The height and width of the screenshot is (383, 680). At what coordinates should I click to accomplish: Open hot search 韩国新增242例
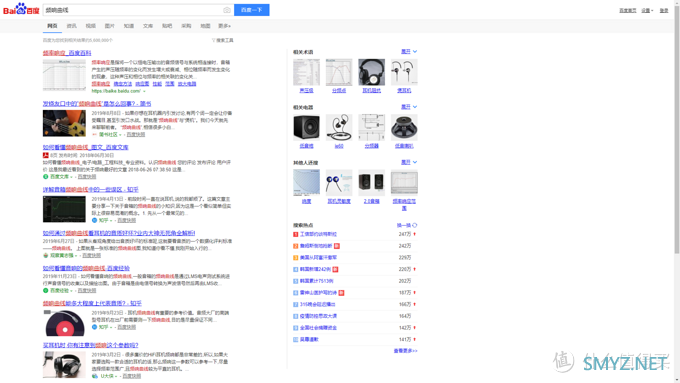tap(315, 269)
